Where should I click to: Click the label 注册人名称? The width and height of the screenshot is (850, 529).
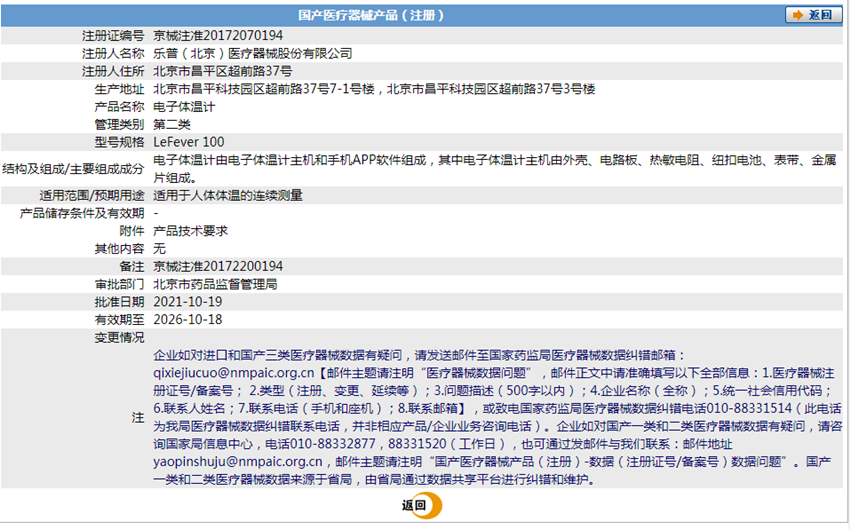[113, 54]
